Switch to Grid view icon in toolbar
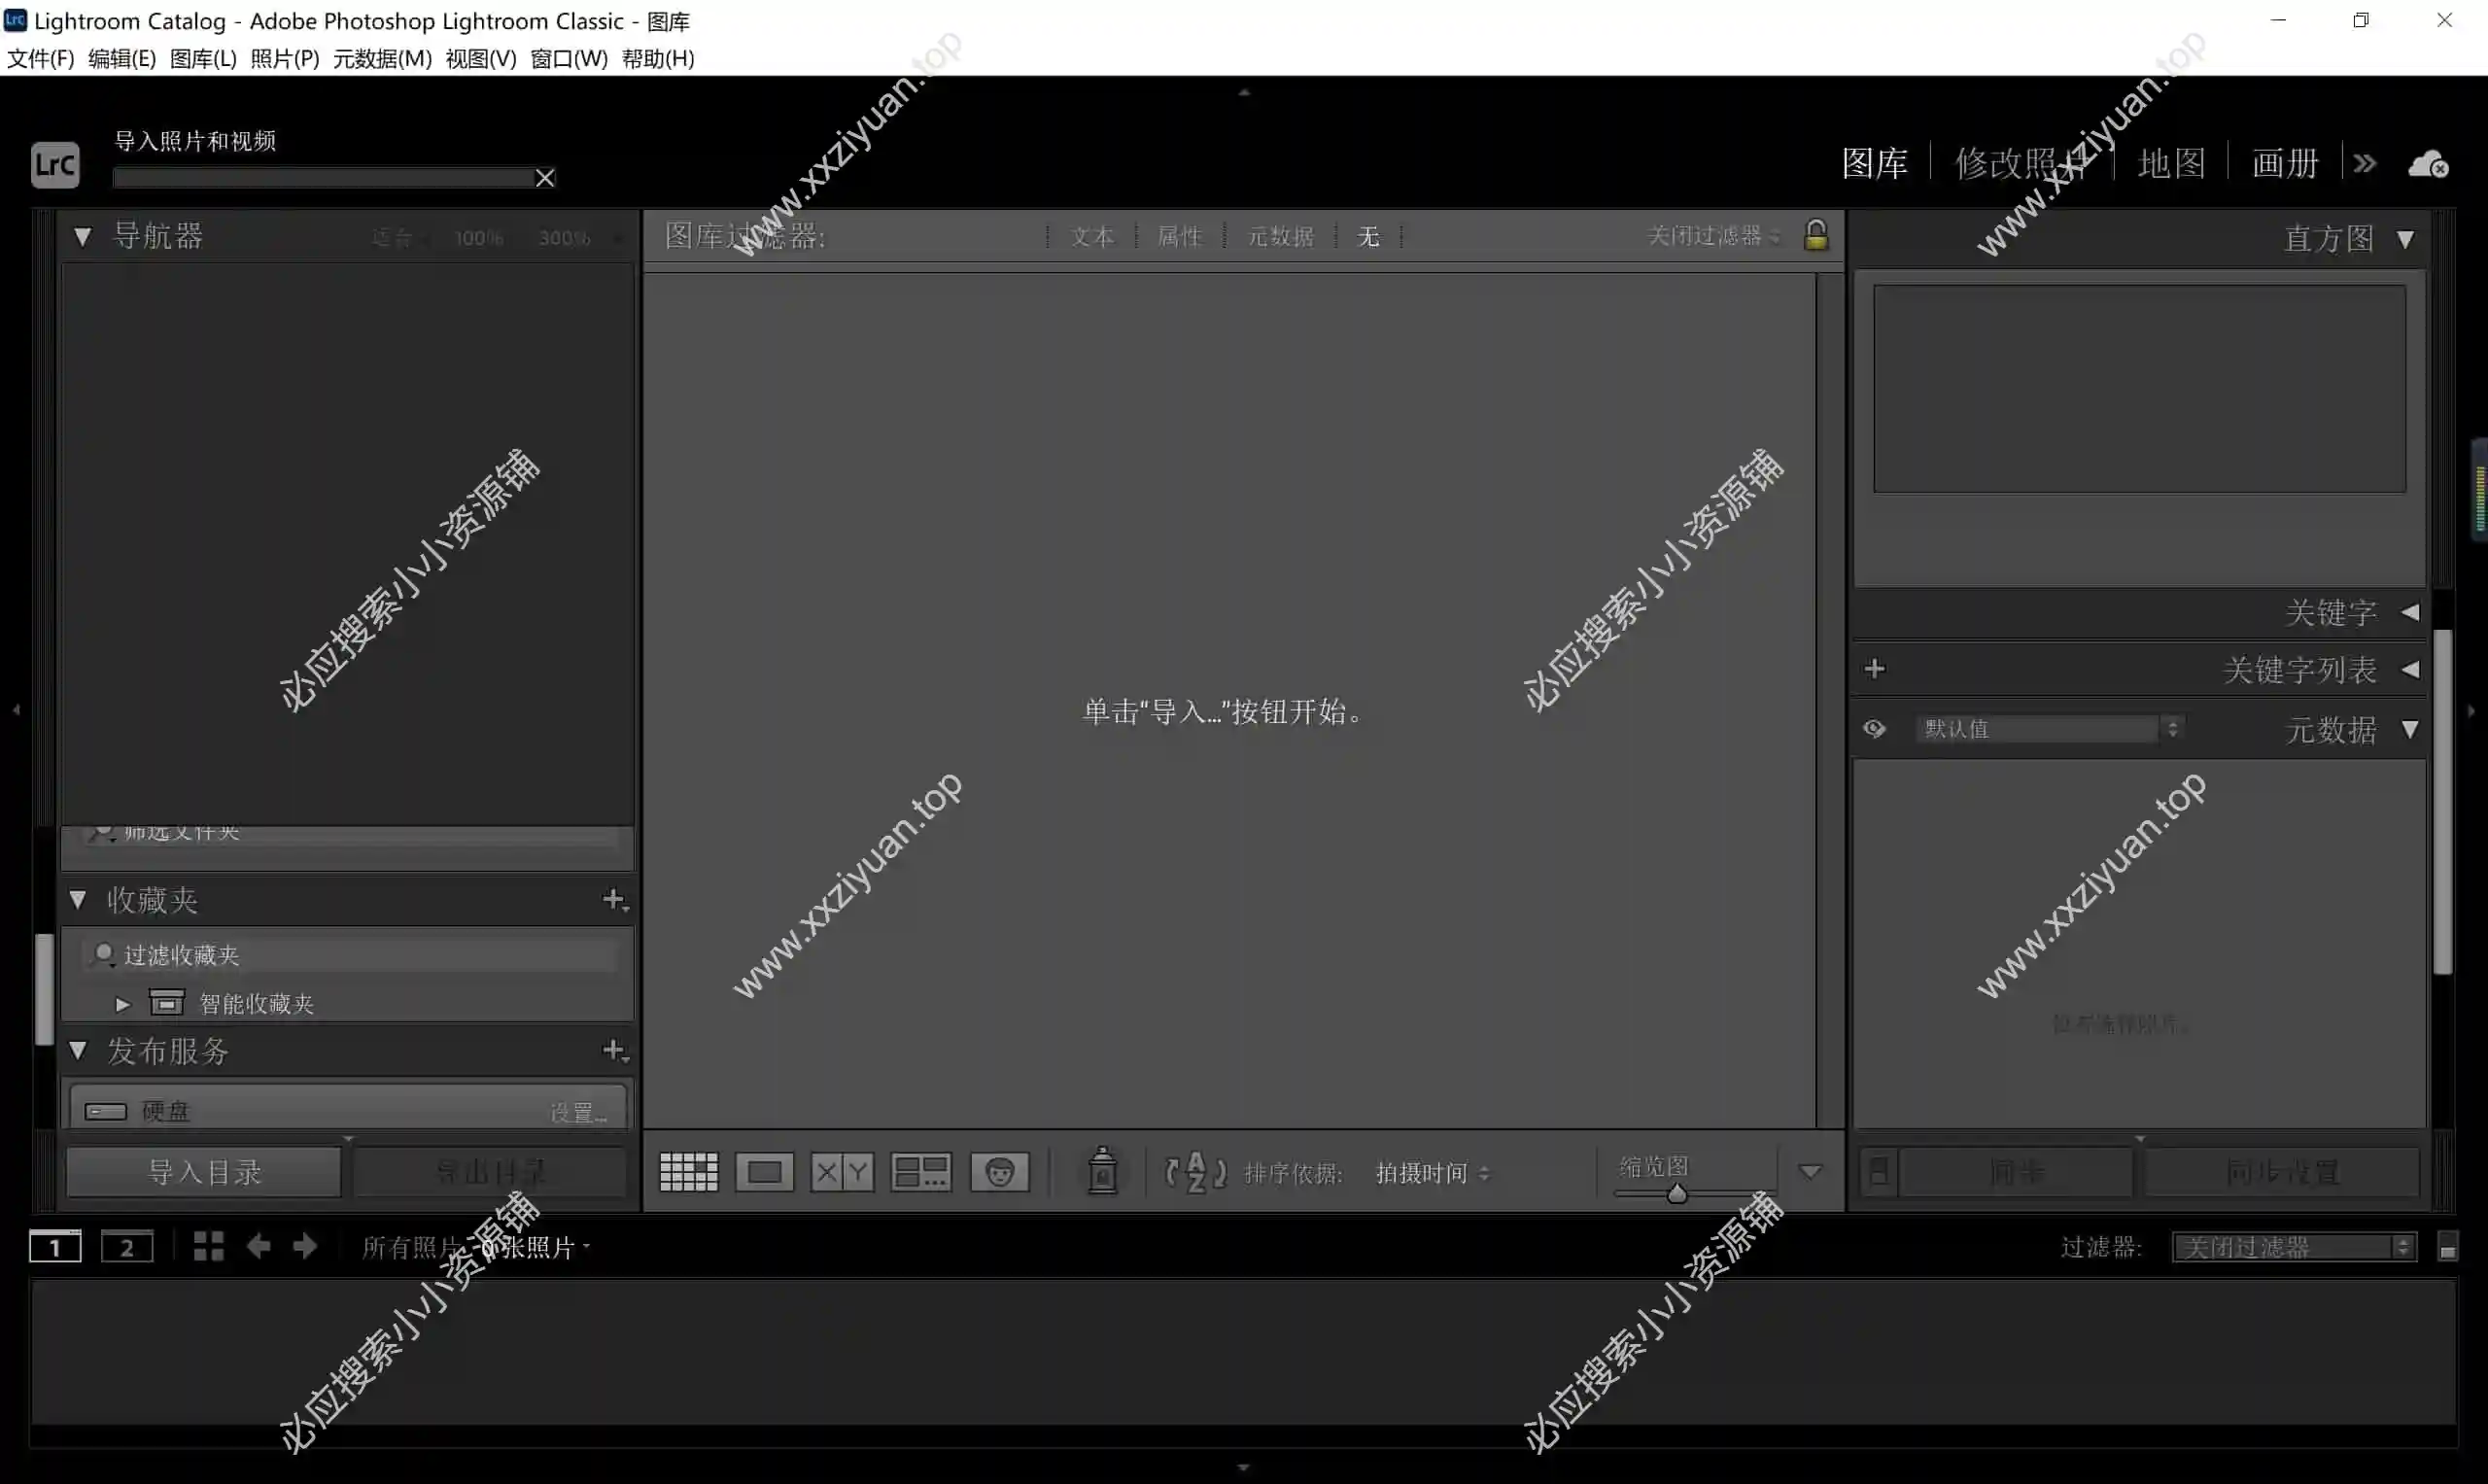Image resolution: width=2488 pixels, height=1484 pixels. (688, 1171)
